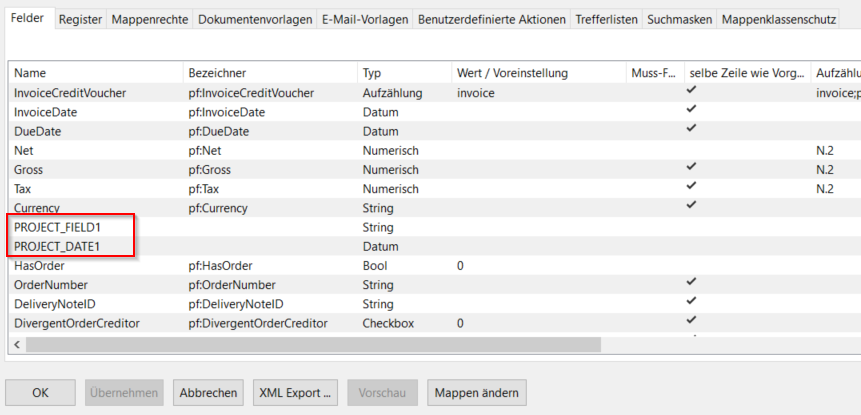Open the Dokumentenvorlagen tab

click(x=255, y=20)
